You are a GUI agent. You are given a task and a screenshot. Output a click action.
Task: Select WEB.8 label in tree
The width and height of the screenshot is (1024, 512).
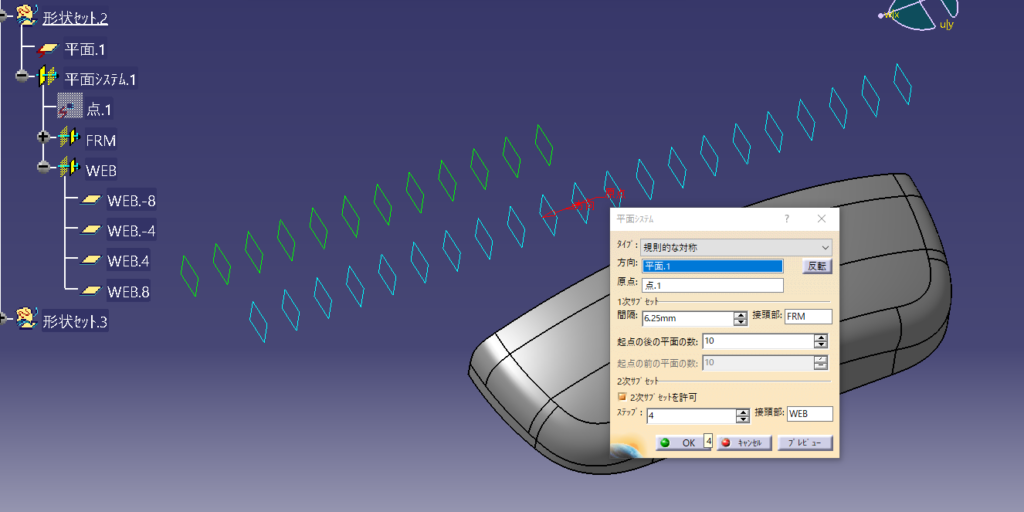click(x=129, y=291)
